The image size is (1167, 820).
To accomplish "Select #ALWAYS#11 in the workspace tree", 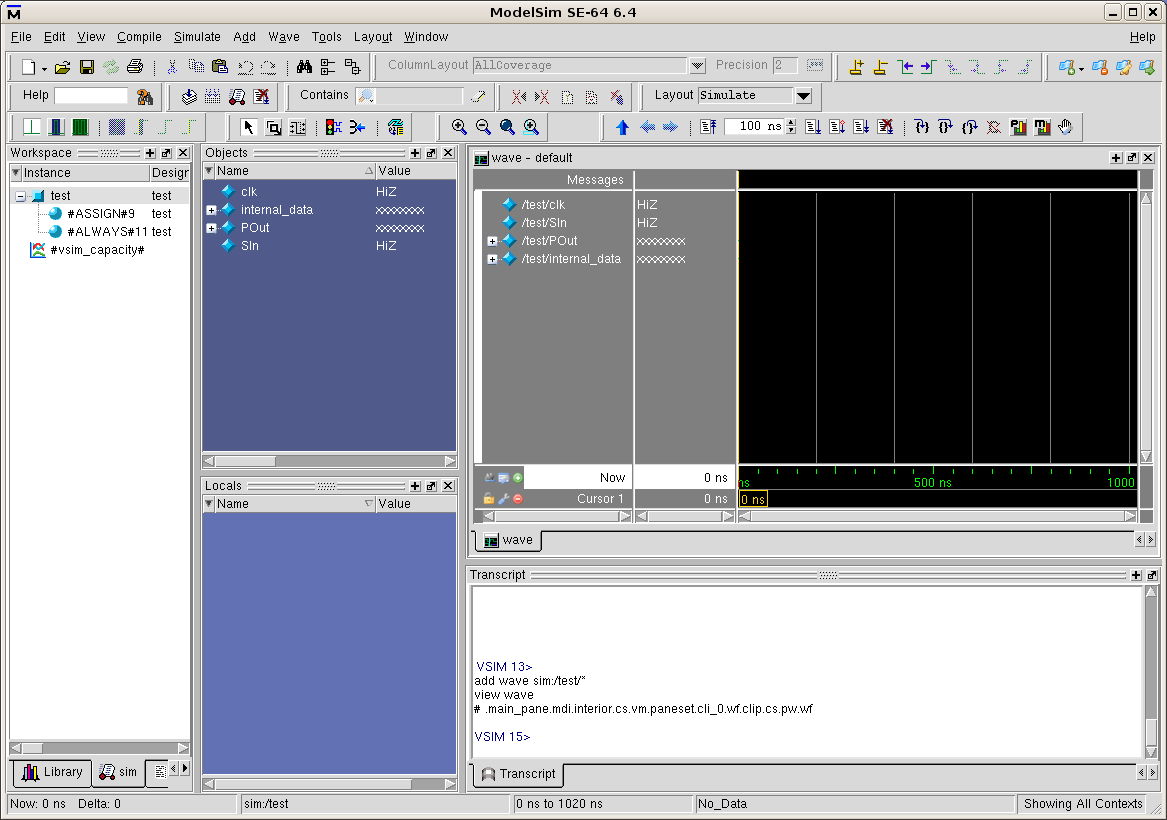I will pos(107,232).
